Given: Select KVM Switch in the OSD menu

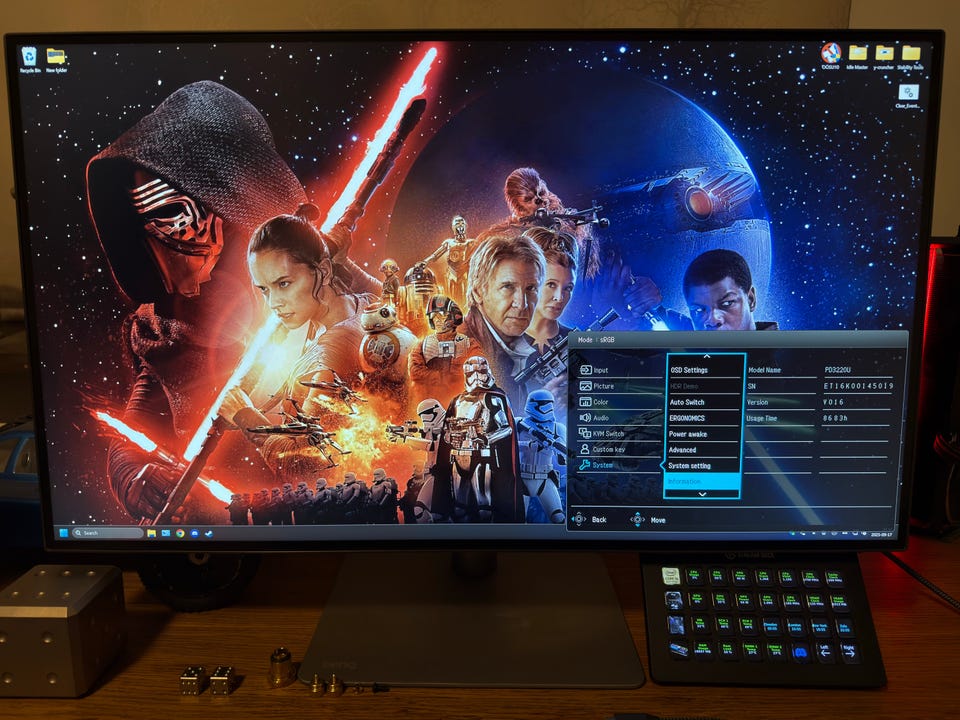Looking at the screenshot, I should pyautogui.click(x=608, y=433).
